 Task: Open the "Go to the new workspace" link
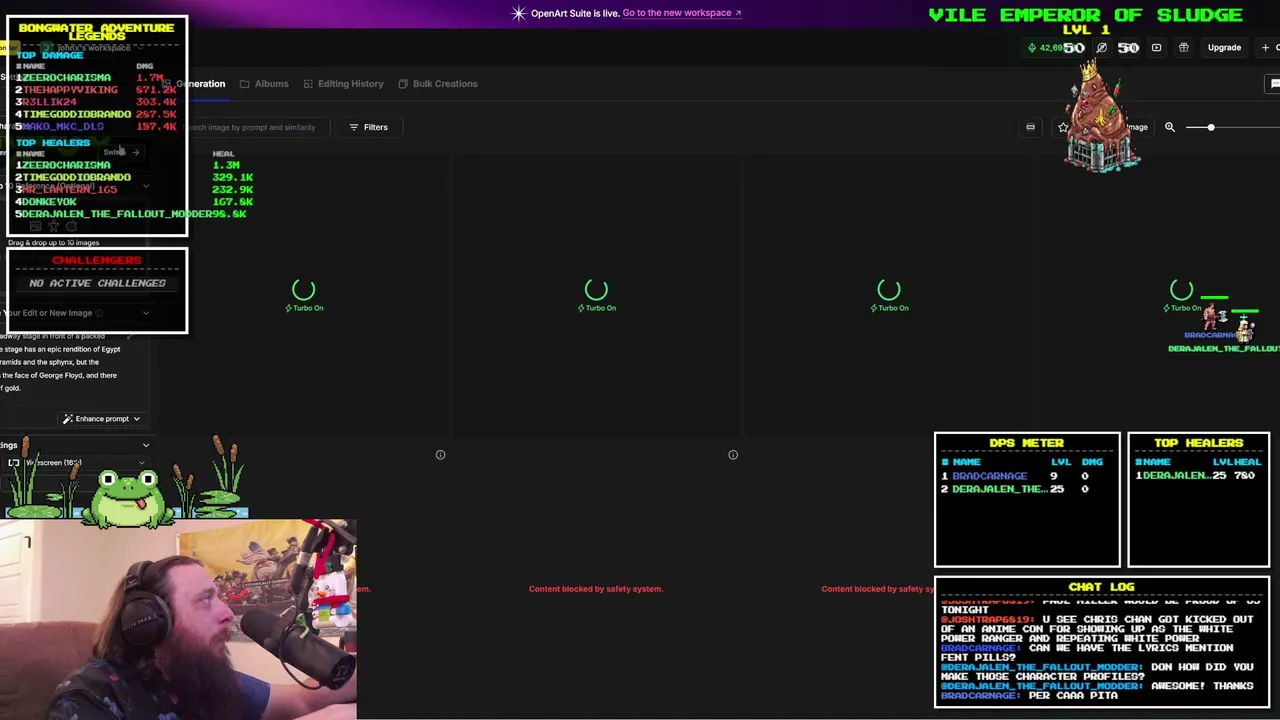[x=682, y=13]
